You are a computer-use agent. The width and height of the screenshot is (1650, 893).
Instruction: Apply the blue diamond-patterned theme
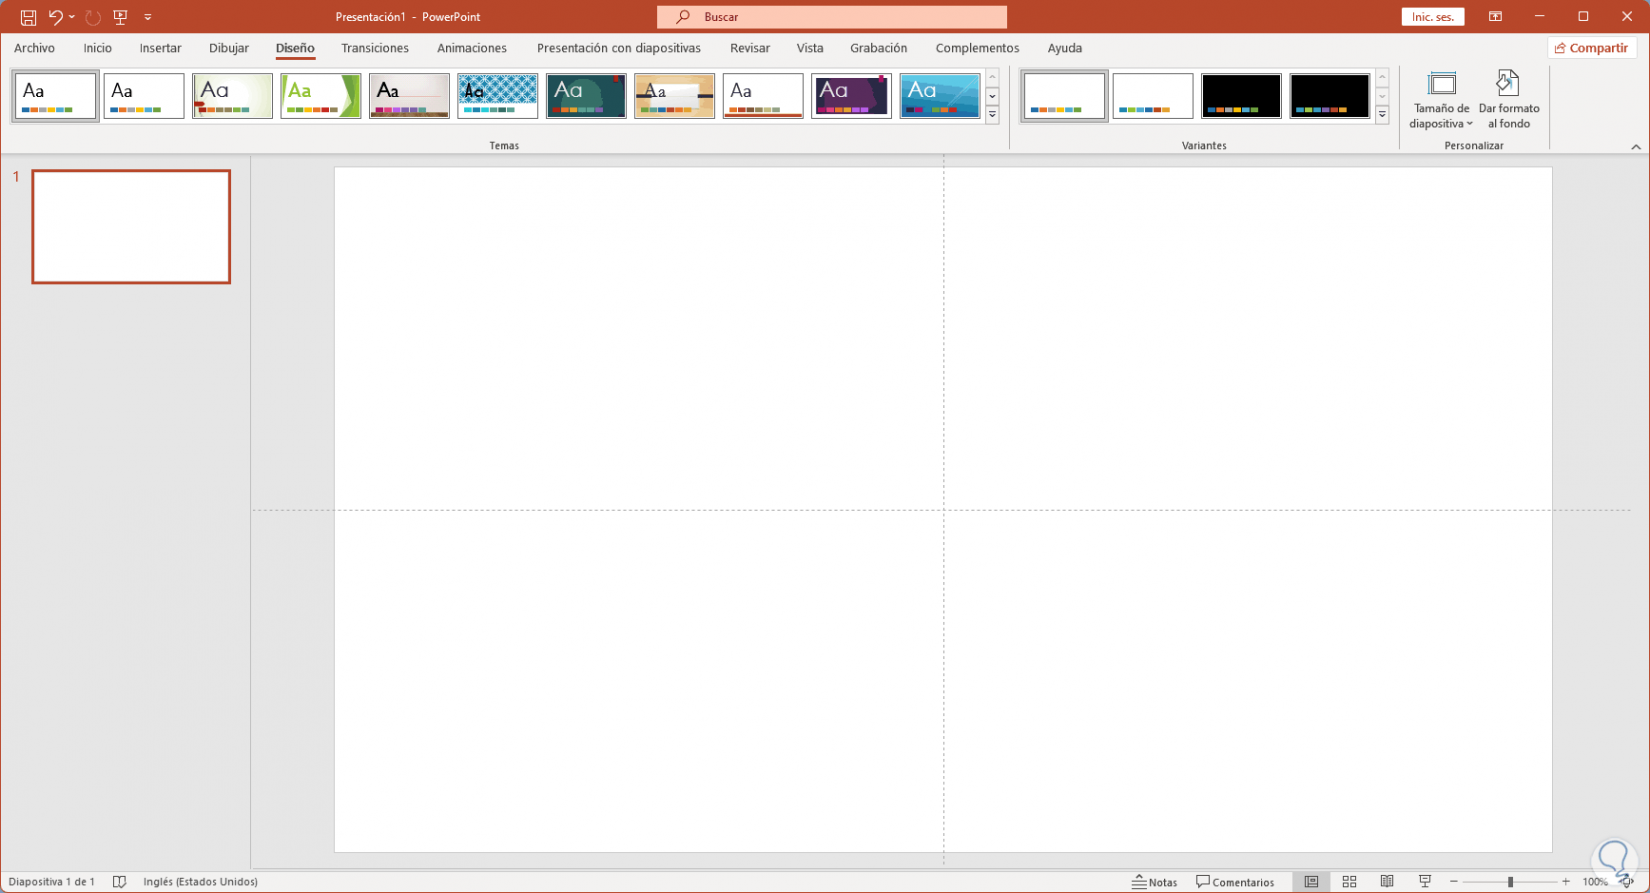tap(498, 96)
